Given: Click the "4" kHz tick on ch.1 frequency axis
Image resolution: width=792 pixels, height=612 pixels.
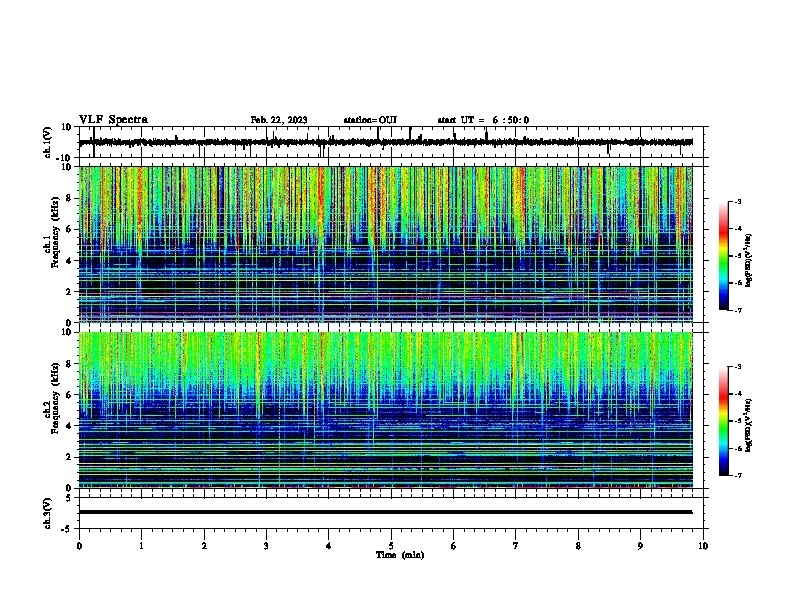Looking at the screenshot, I should pos(70,261).
